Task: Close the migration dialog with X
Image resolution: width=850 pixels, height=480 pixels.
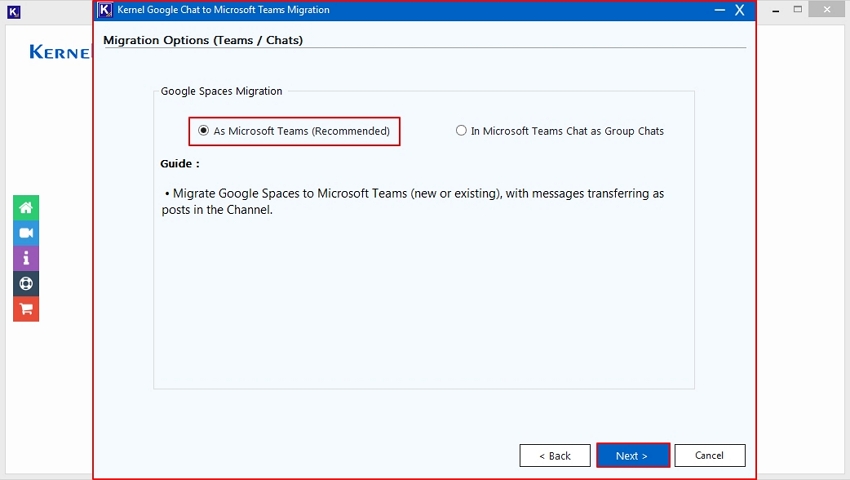Action: (740, 10)
